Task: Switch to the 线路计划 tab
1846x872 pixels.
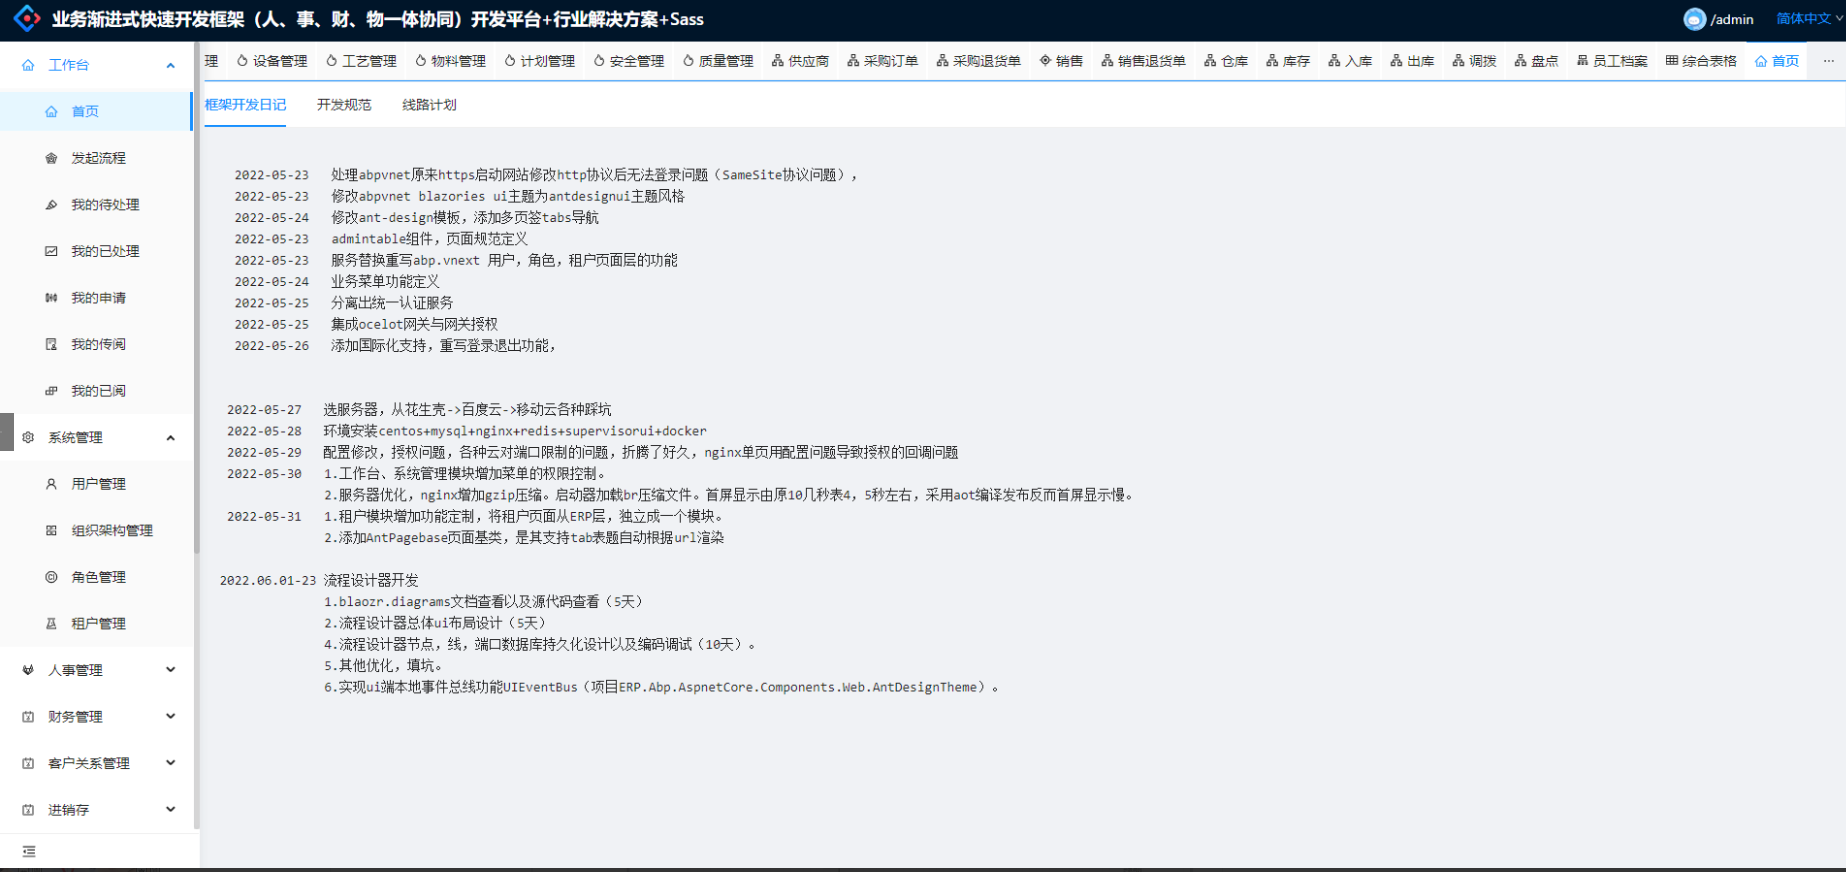Action: pyautogui.click(x=429, y=105)
